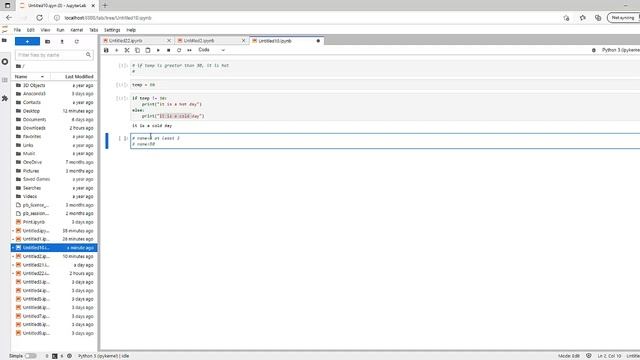Screen dimensions: 640x360
Task: Click the if temp code cell
Action: pos(385,107)
